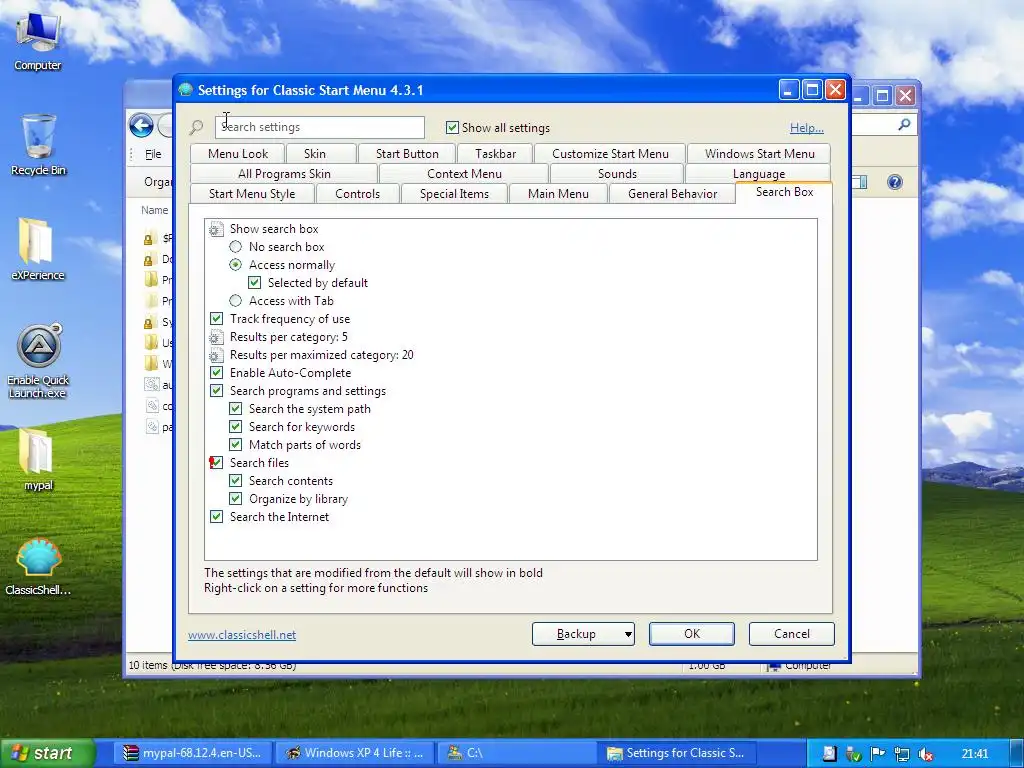Screen dimensions: 1024x768
Task: Click the security shield tray icon
Action: [854, 754]
